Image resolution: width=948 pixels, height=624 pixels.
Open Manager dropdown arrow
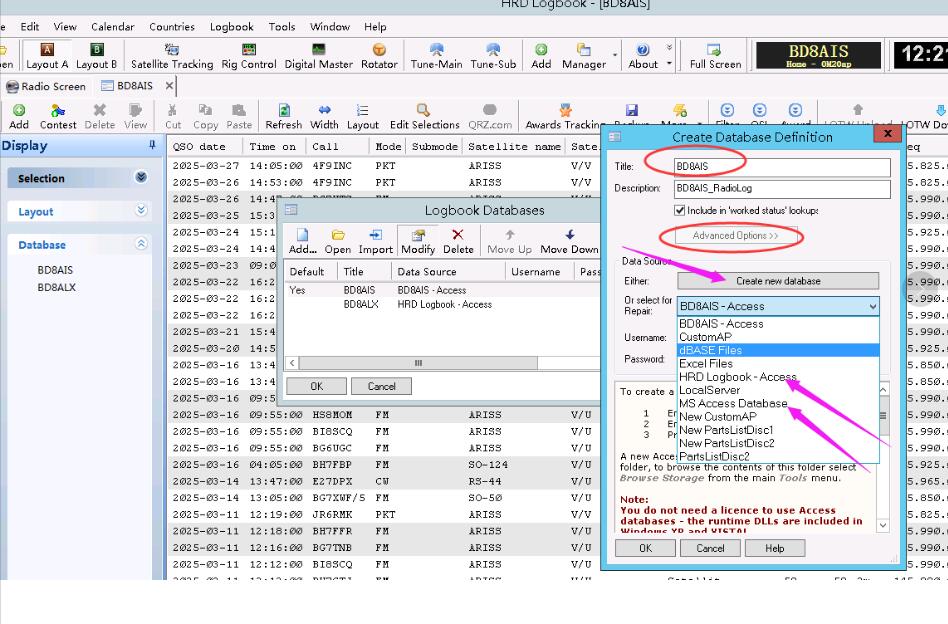coord(615,55)
